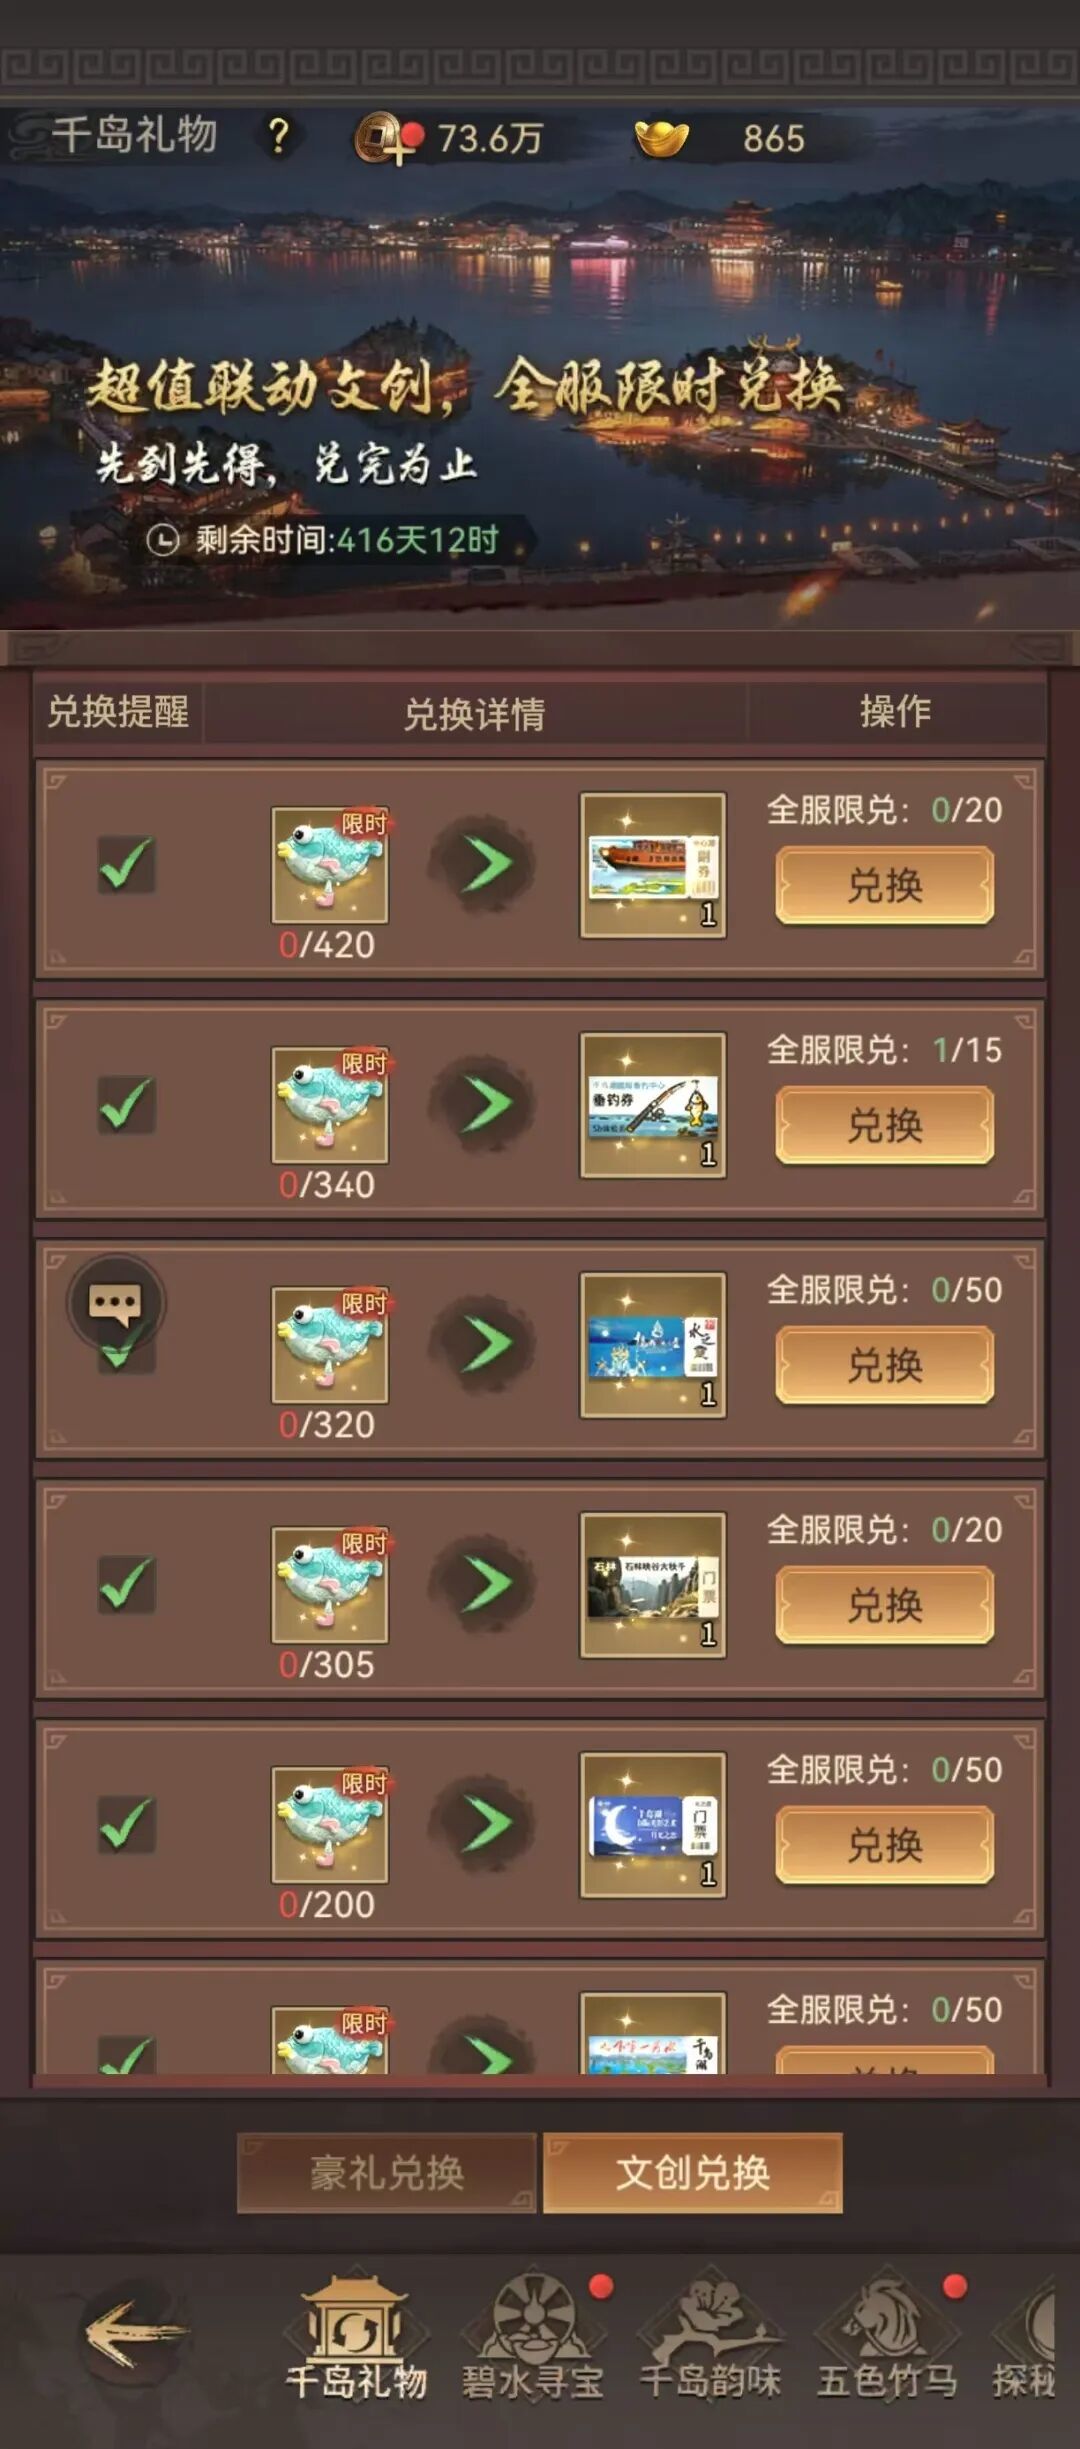The width and height of the screenshot is (1080, 2449).
Task: Click 兑换 button for moon ticket reward
Action: click(x=885, y=1845)
